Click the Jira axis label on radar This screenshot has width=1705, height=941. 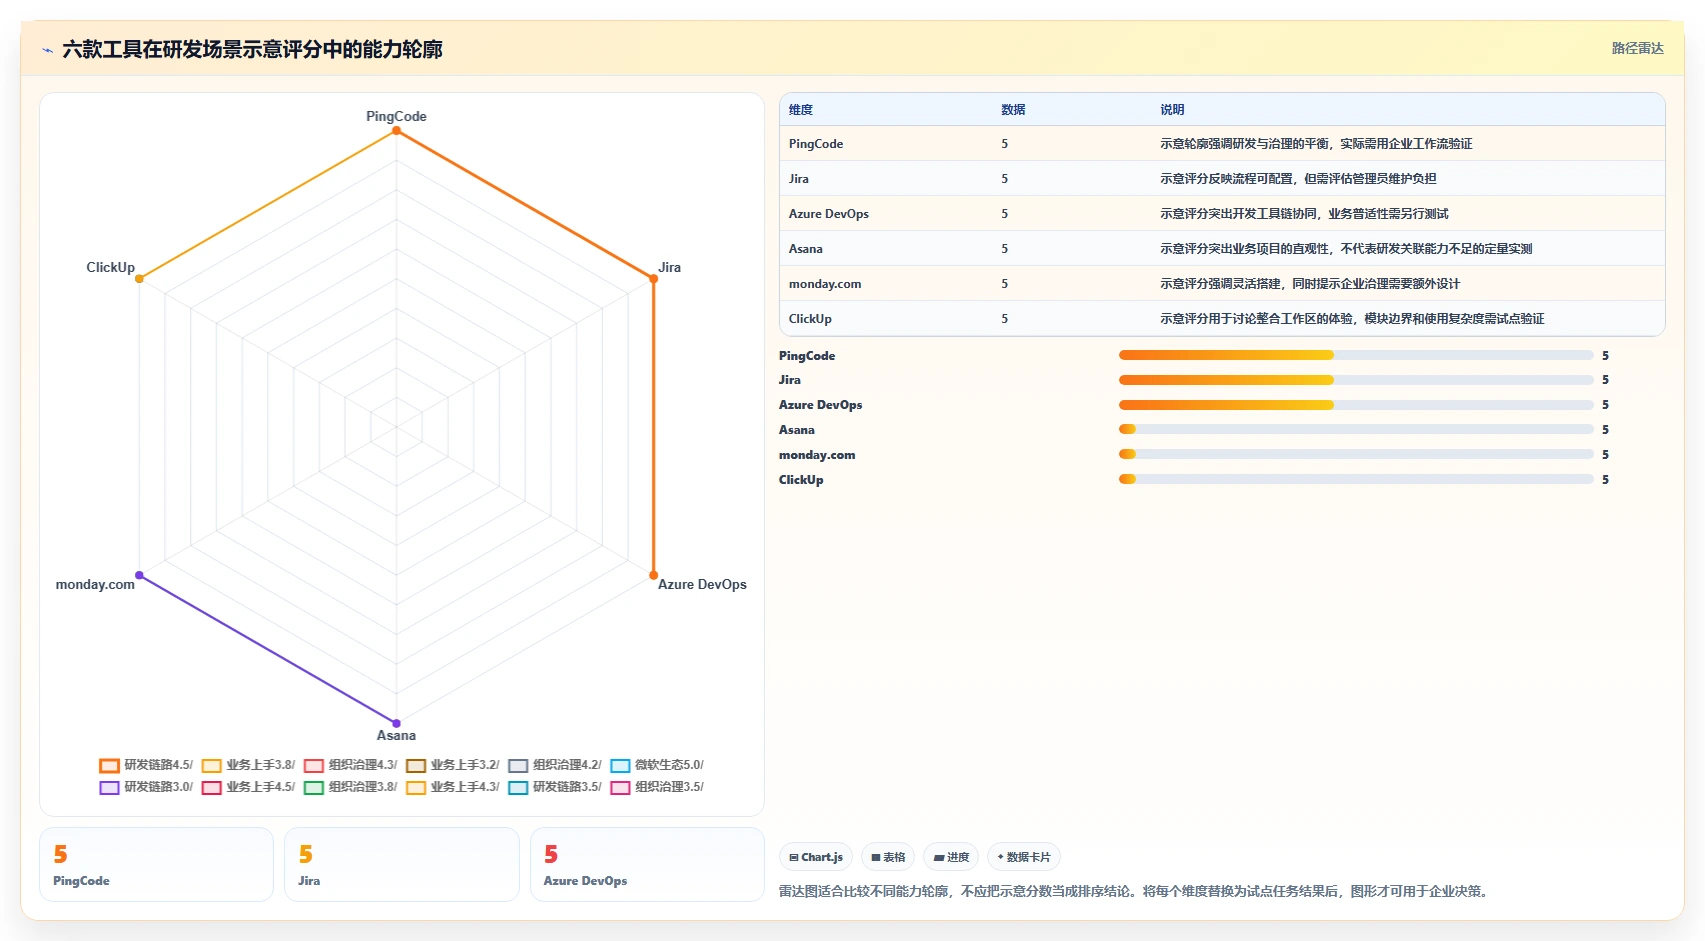670,267
